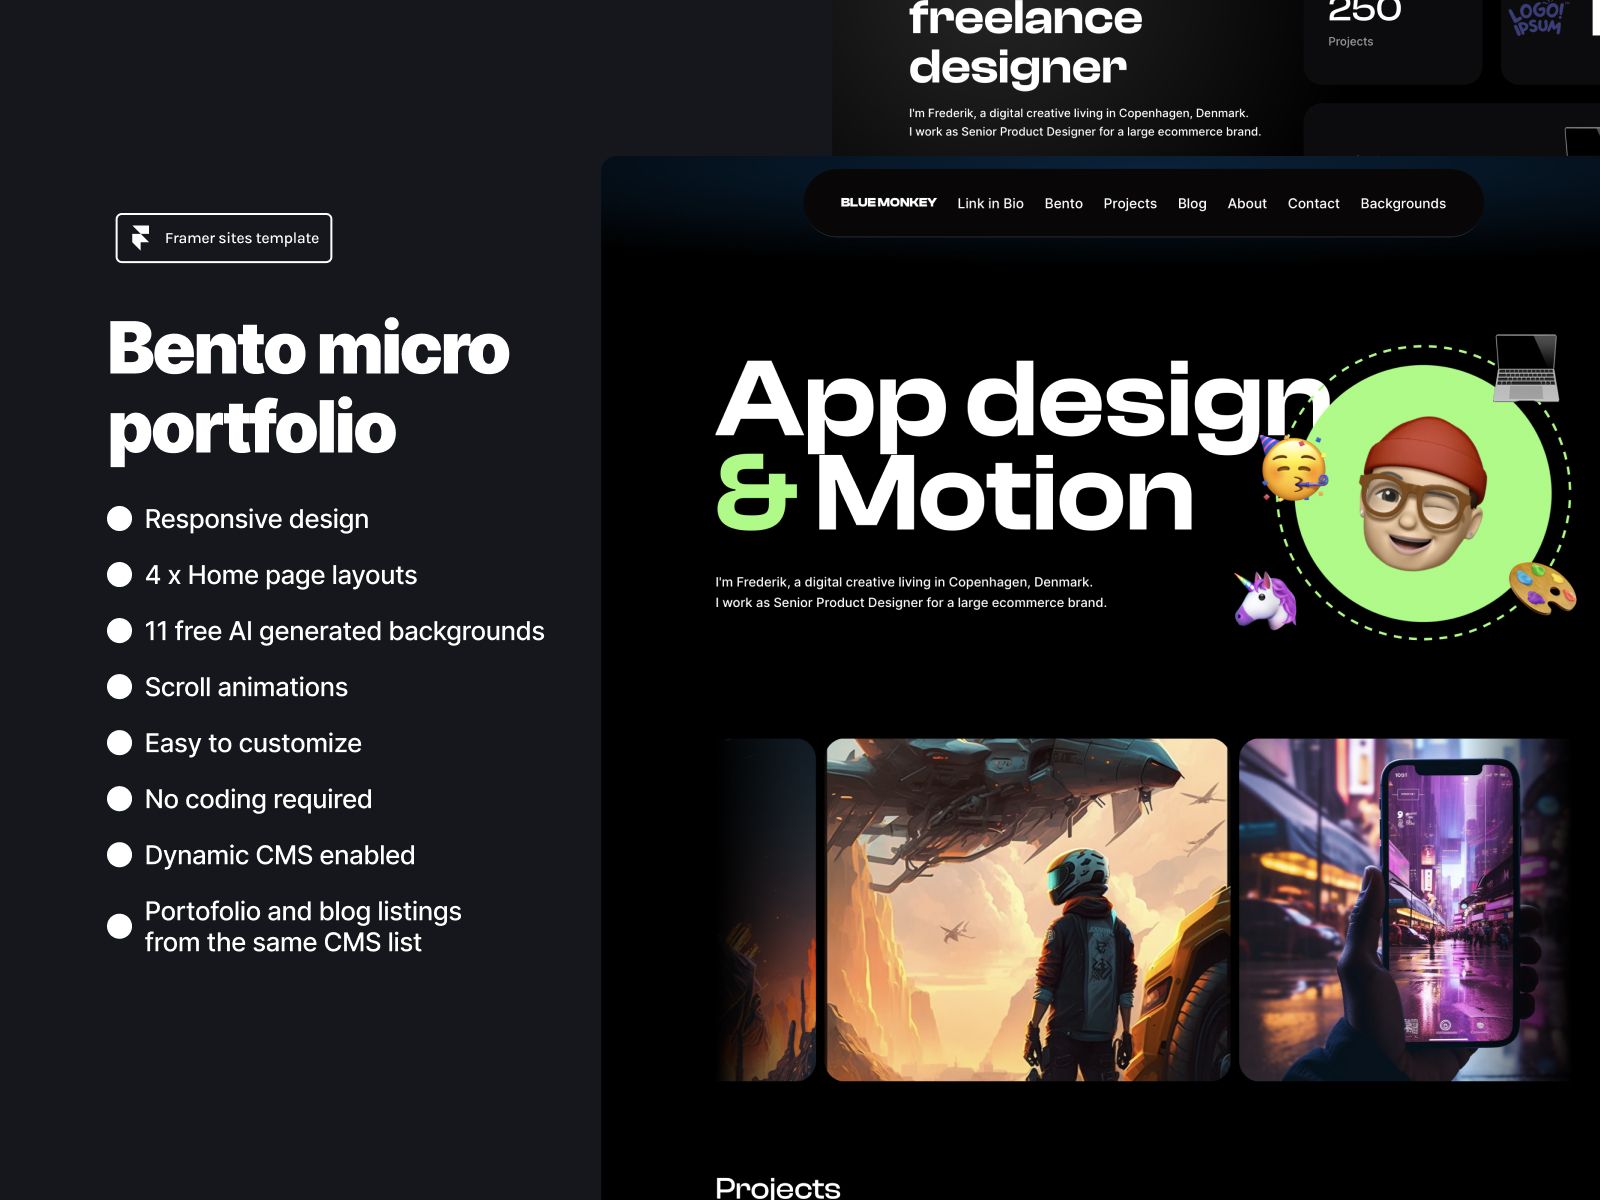This screenshot has width=1600, height=1200.
Task: Open the About page link
Action: point(1247,204)
